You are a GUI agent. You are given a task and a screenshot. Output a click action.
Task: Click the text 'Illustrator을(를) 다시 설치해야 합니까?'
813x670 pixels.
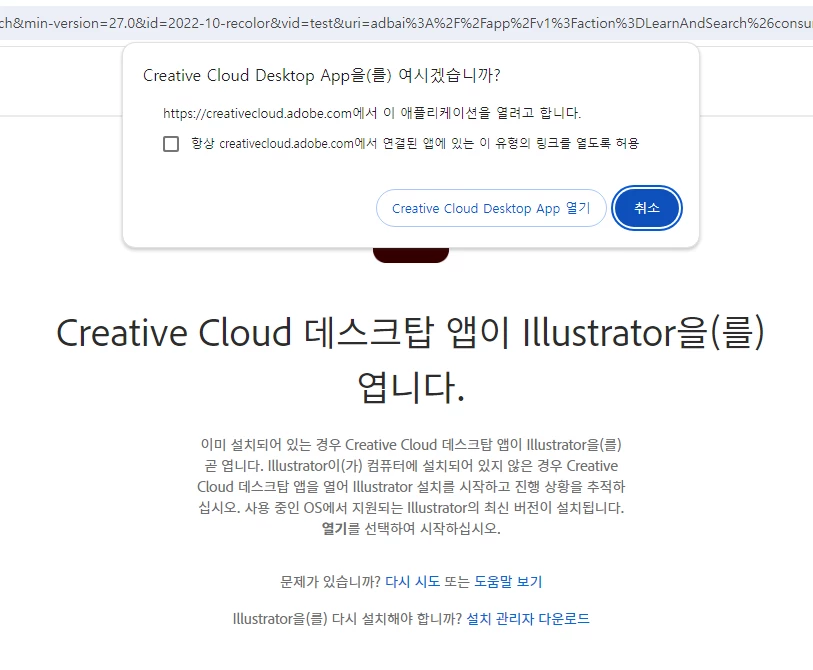tap(347, 619)
